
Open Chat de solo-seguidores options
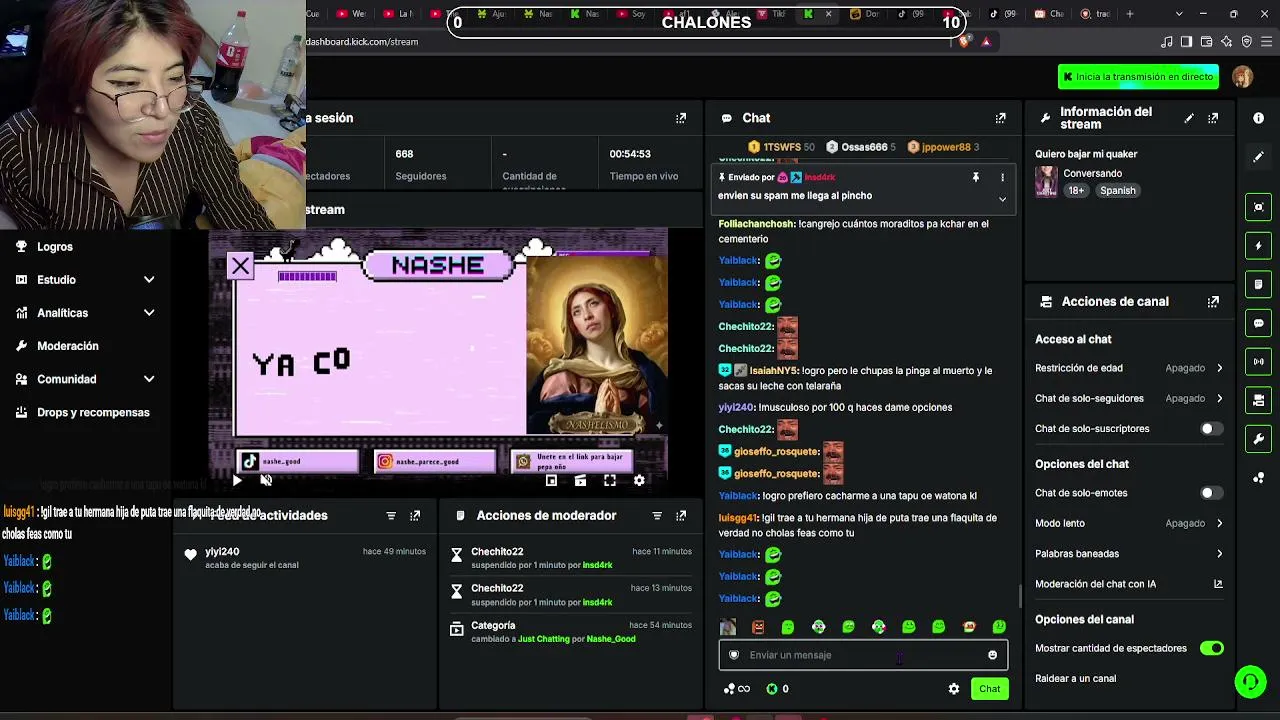1129,398
